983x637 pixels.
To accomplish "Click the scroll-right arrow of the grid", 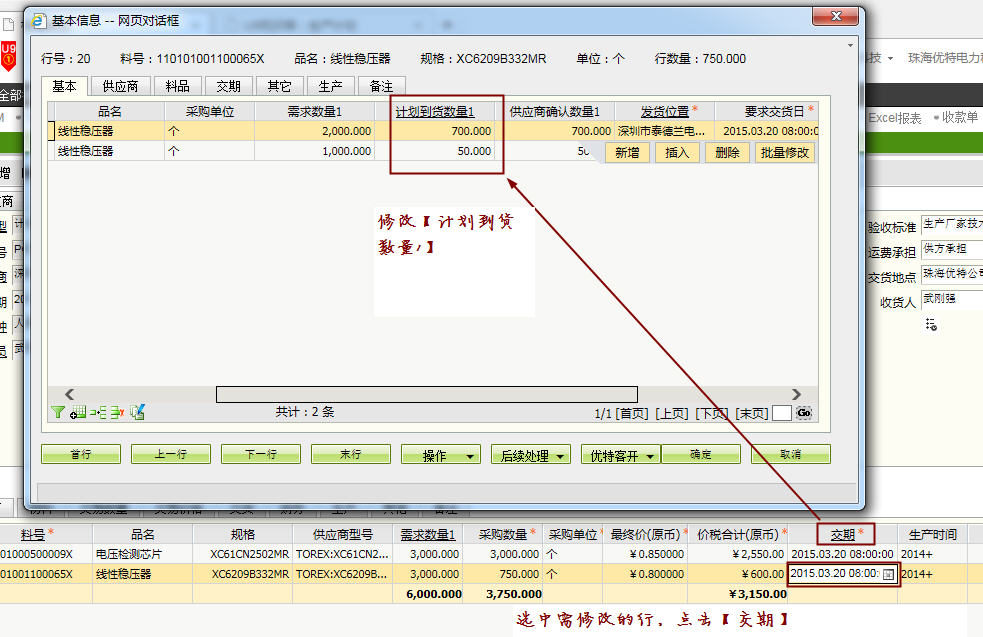I will point(796,394).
